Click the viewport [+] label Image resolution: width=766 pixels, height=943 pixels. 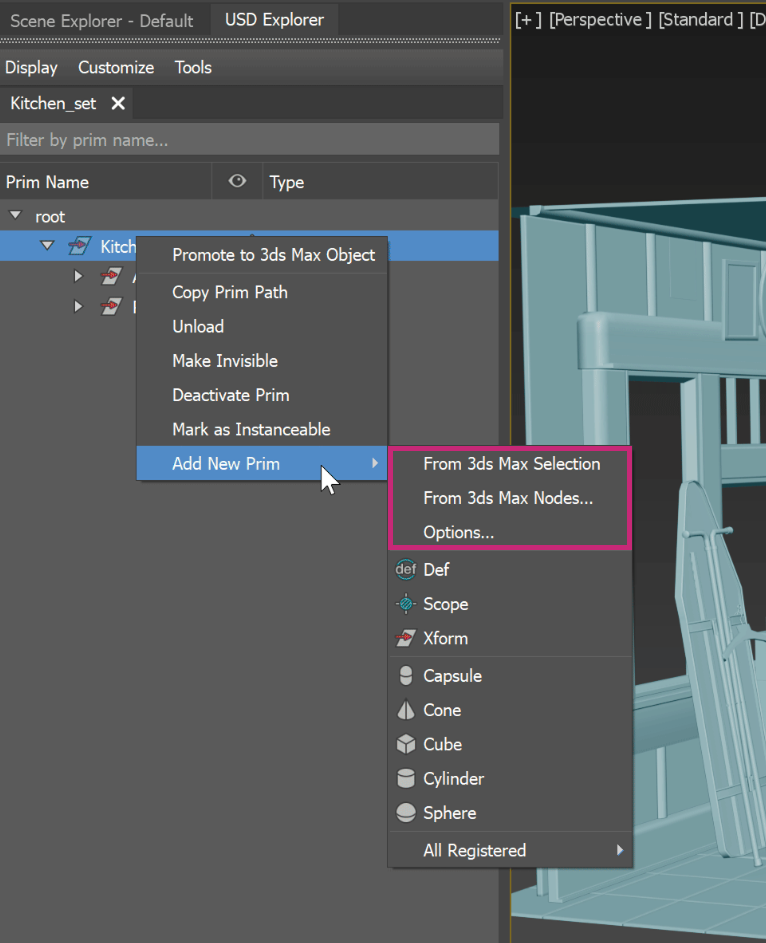click(x=529, y=20)
